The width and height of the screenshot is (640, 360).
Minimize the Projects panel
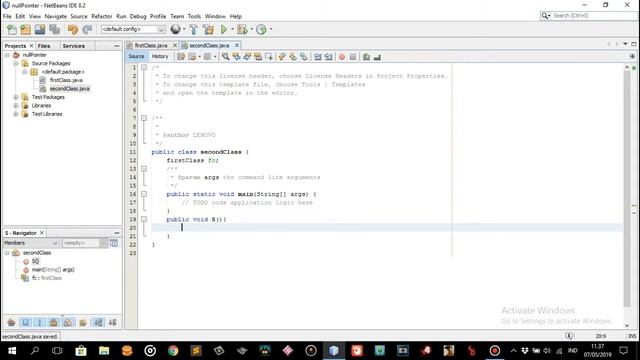117,46
